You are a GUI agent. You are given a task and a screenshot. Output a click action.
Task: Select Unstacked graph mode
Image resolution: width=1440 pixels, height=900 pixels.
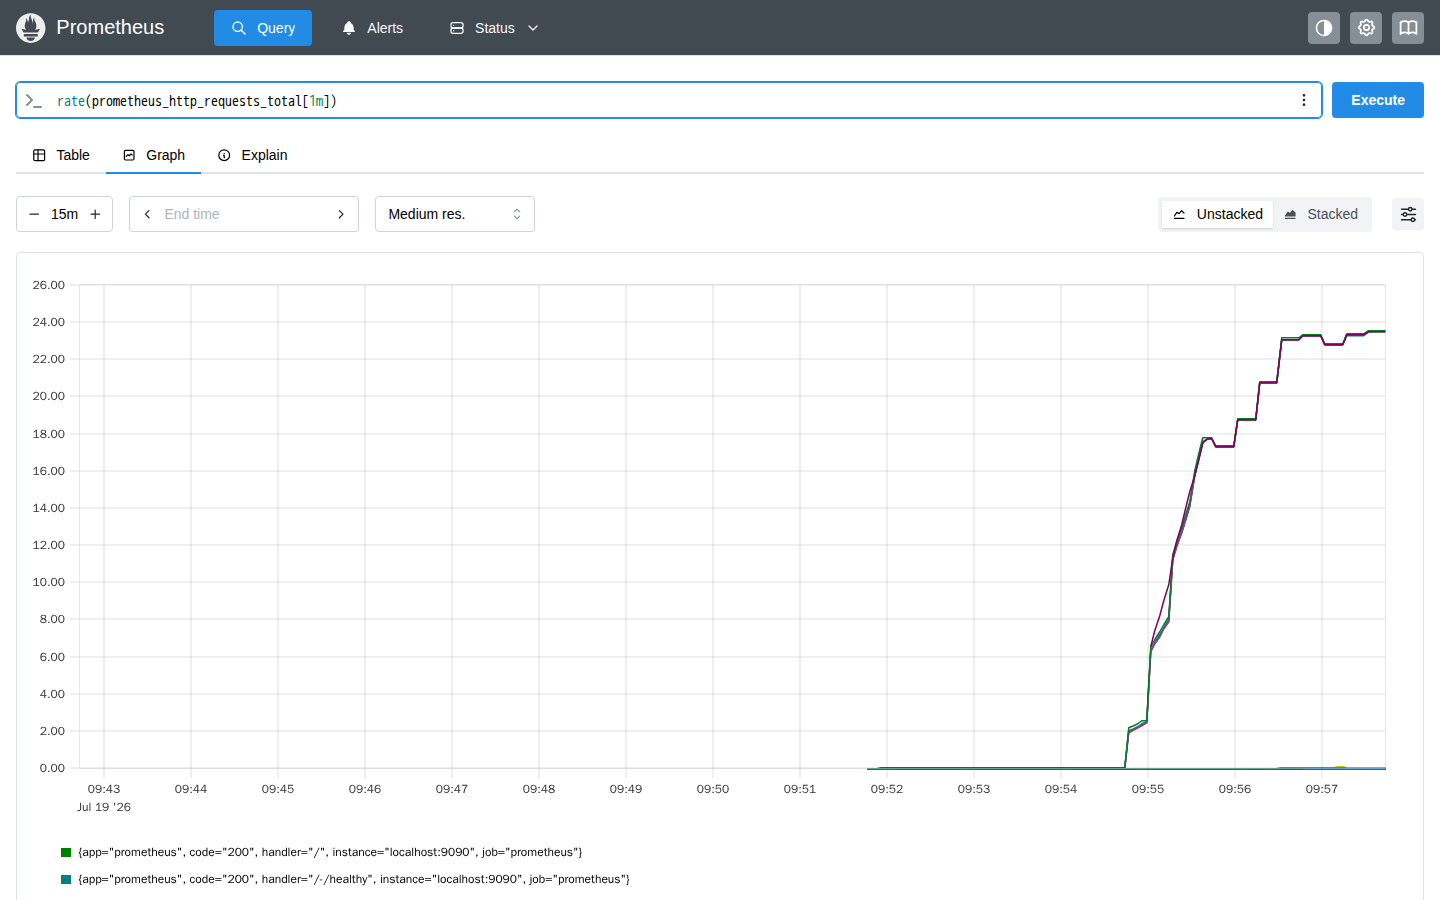pyautogui.click(x=1218, y=214)
